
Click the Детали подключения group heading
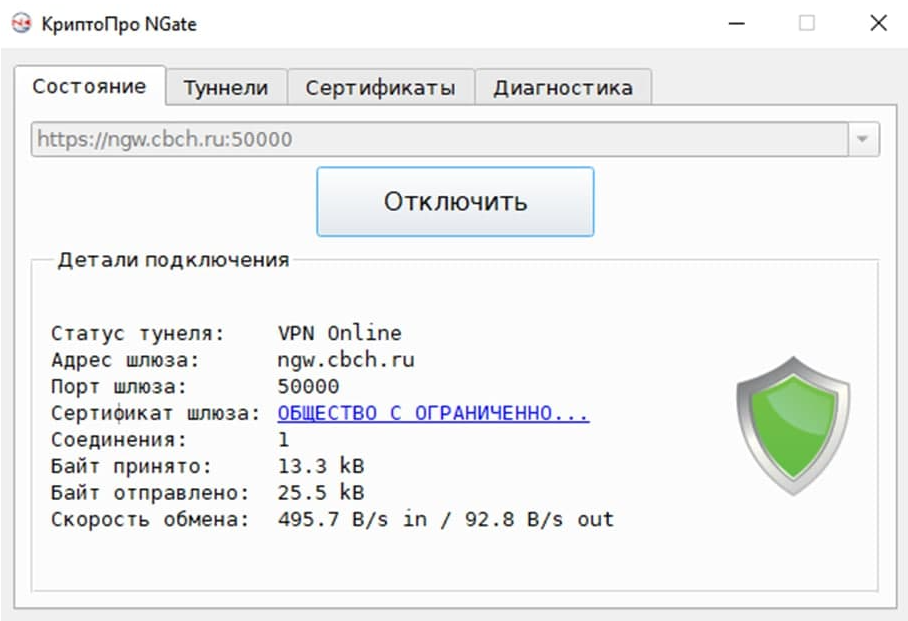[173, 260]
